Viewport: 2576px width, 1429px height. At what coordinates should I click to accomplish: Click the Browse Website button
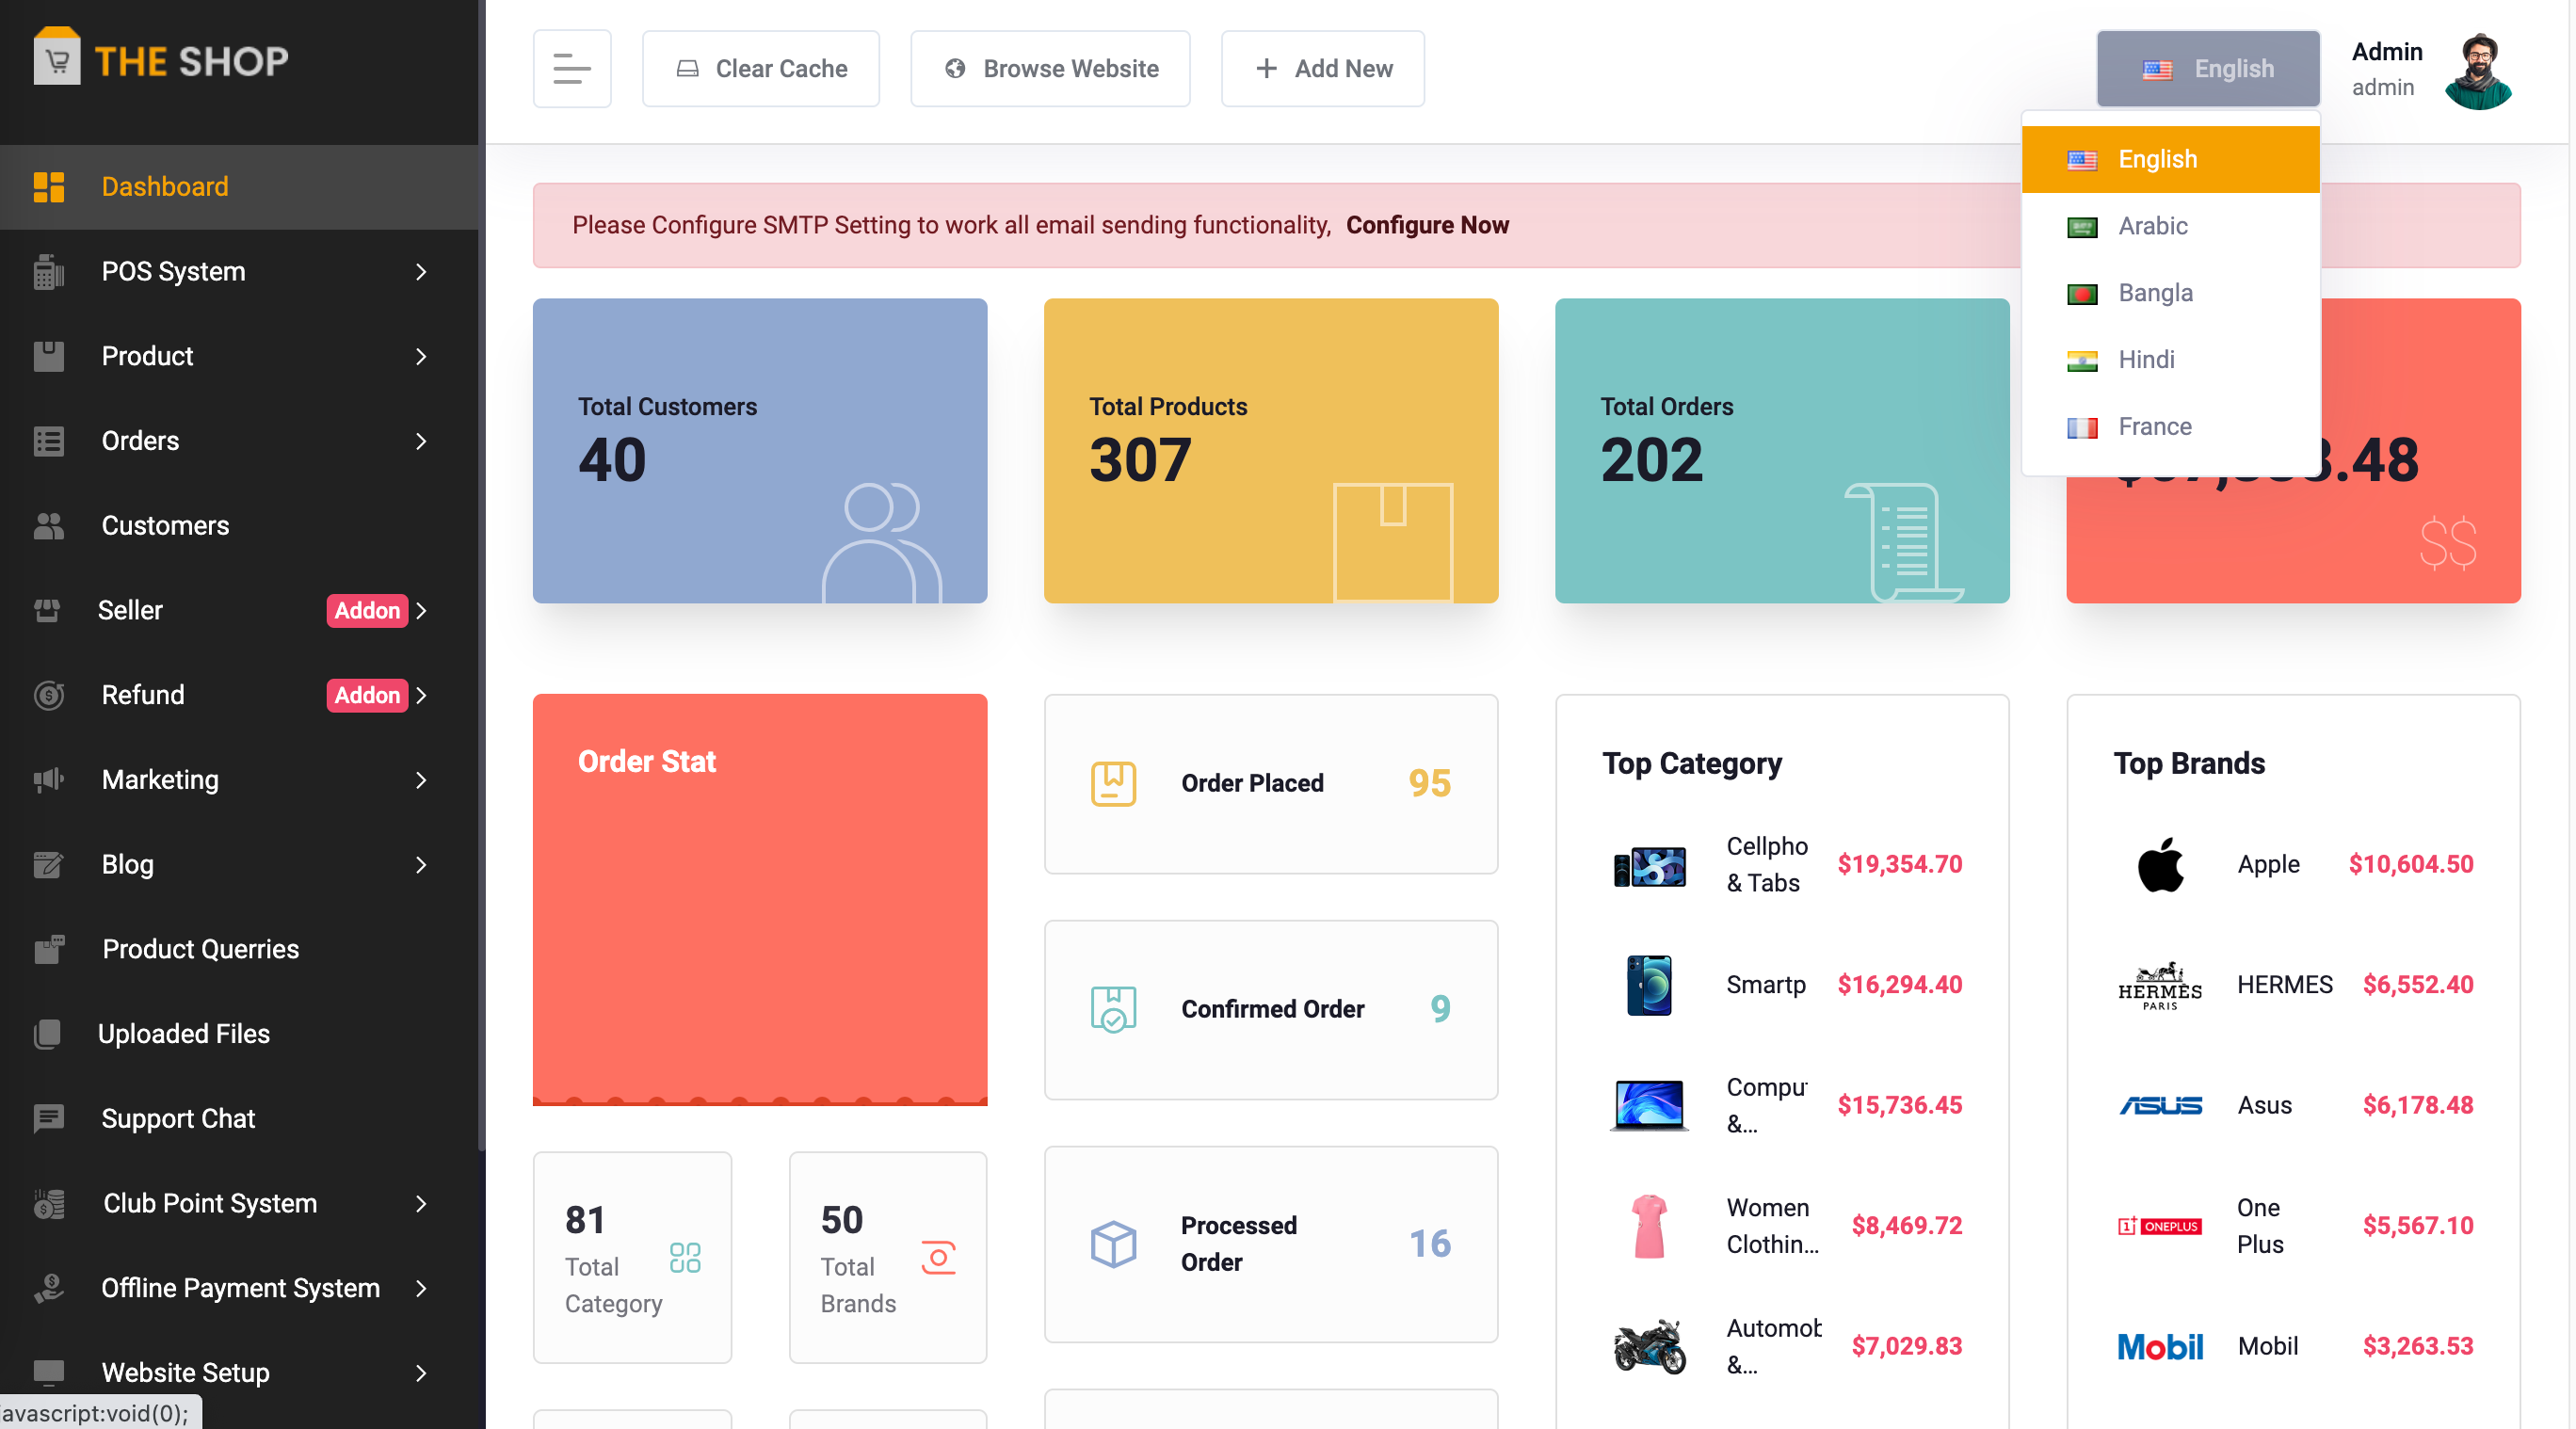(1050, 68)
